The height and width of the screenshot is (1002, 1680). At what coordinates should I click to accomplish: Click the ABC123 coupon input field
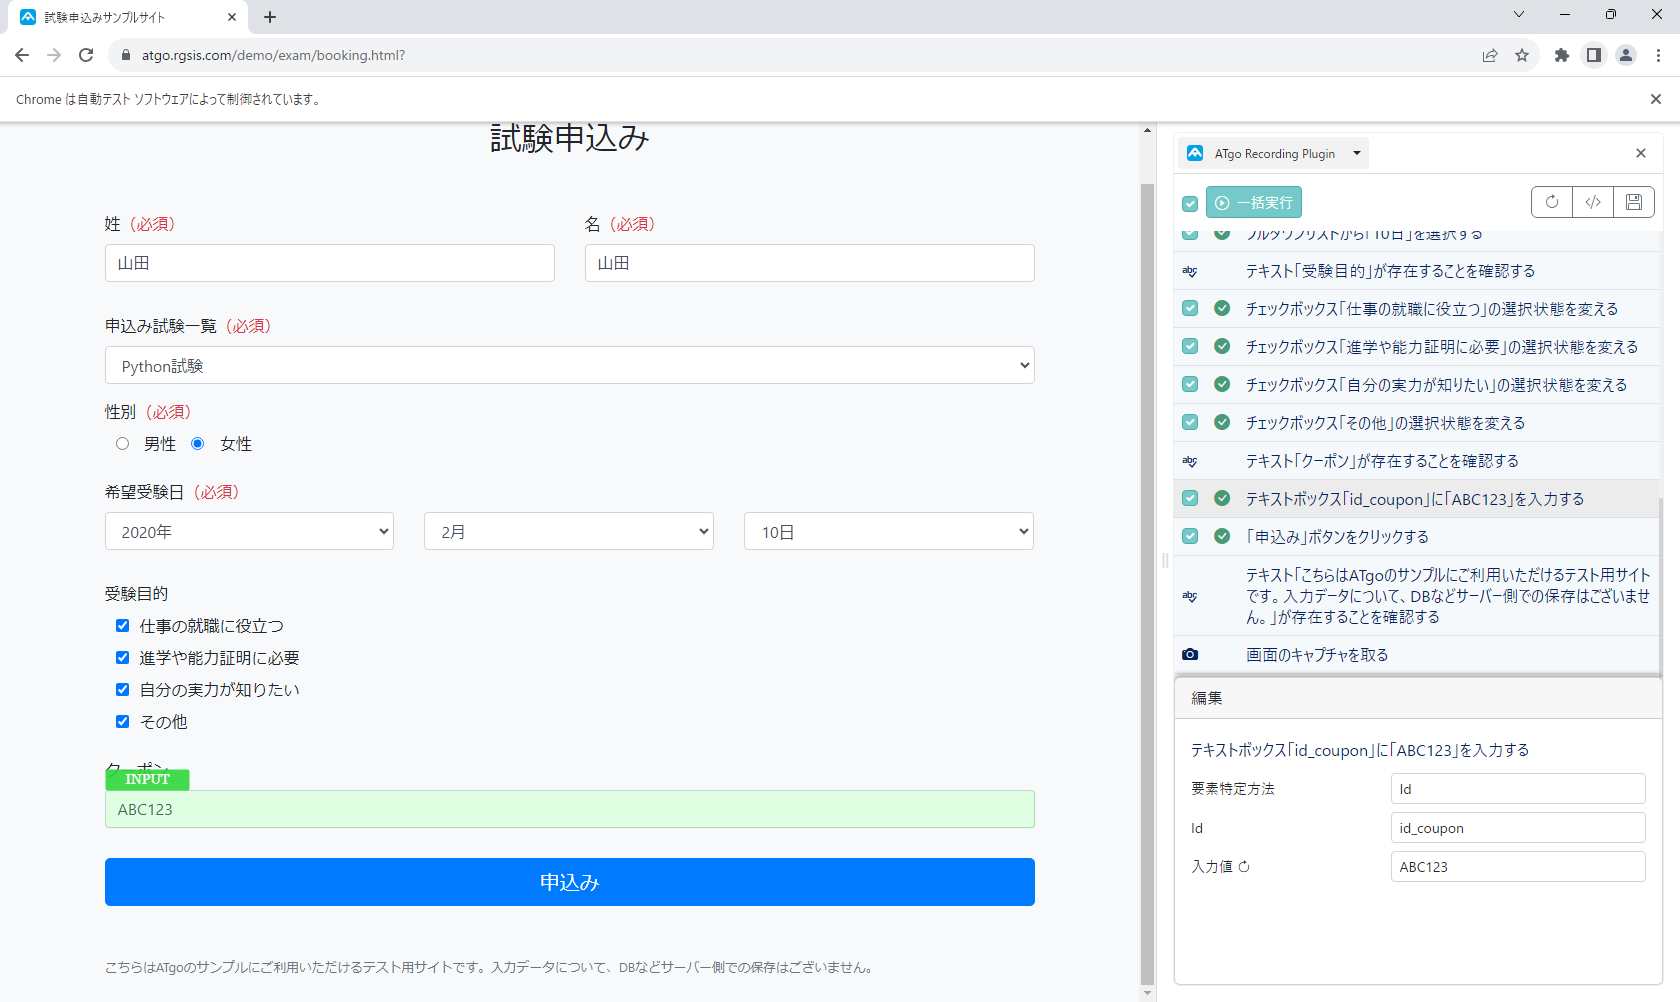pyautogui.click(x=569, y=809)
